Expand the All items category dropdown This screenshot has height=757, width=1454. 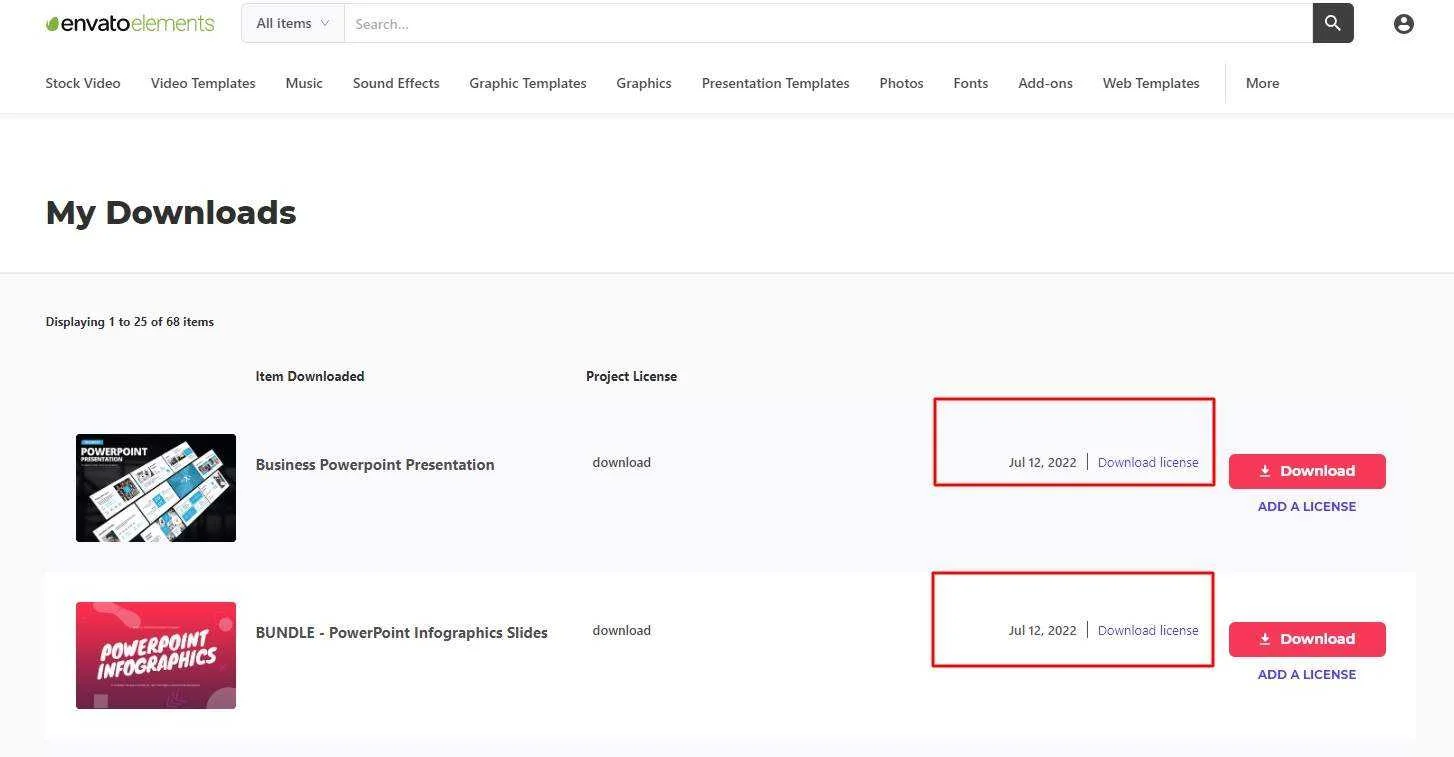coord(293,23)
